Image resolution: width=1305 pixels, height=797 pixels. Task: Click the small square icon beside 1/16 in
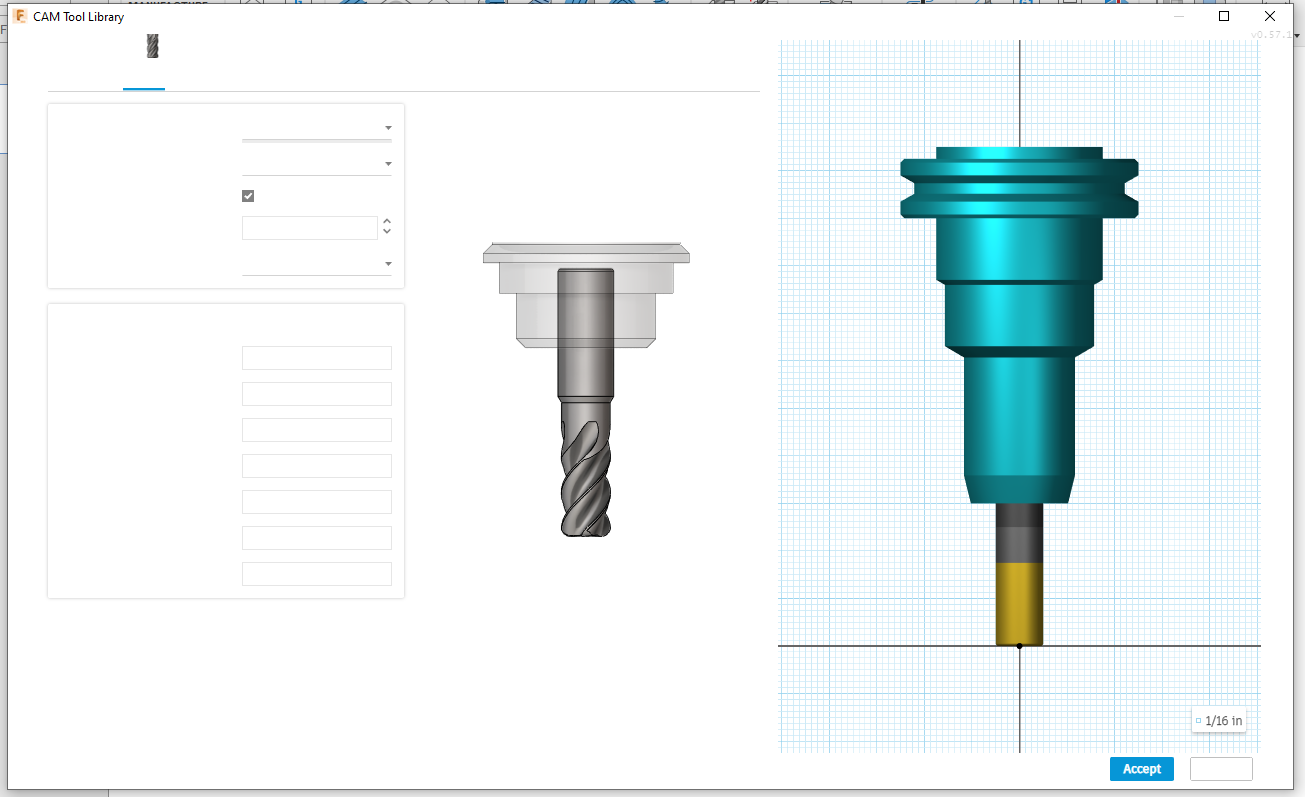[1199, 720]
